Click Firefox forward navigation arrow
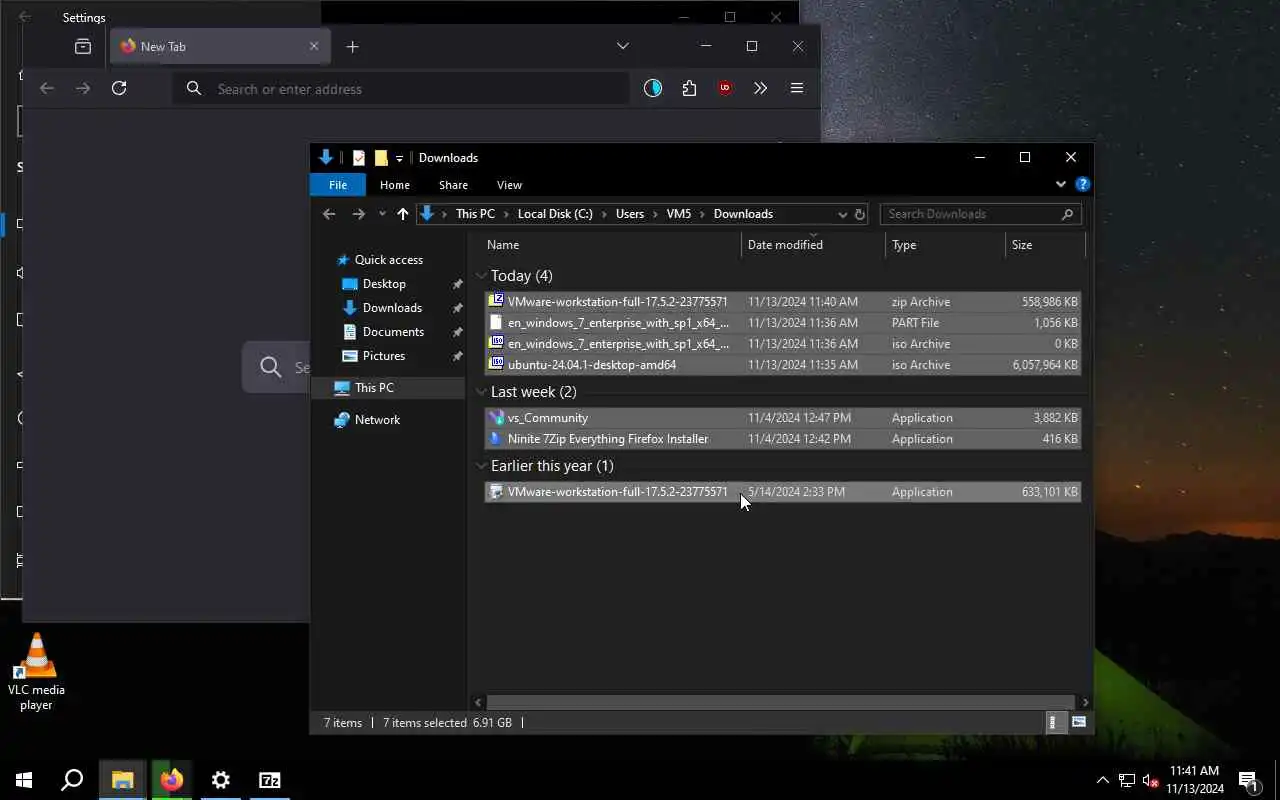1280x800 pixels. 83,88
